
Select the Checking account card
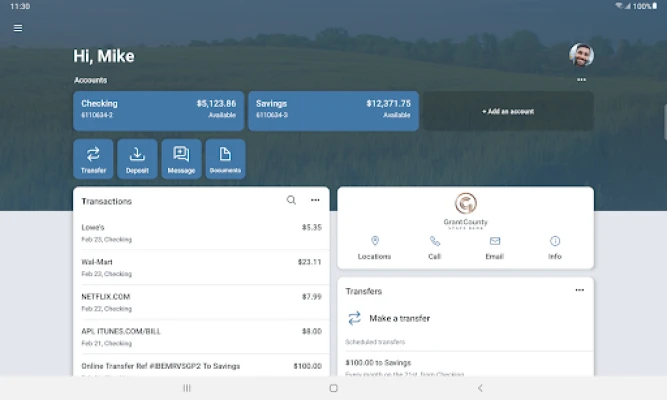pos(158,110)
